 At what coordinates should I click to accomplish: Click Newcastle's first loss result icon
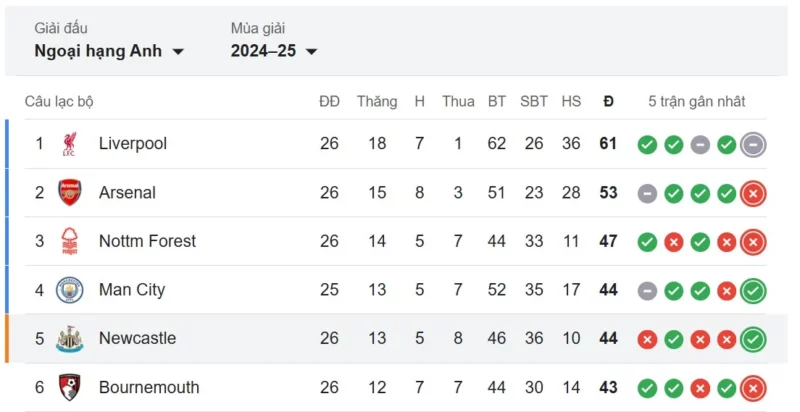tap(647, 339)
